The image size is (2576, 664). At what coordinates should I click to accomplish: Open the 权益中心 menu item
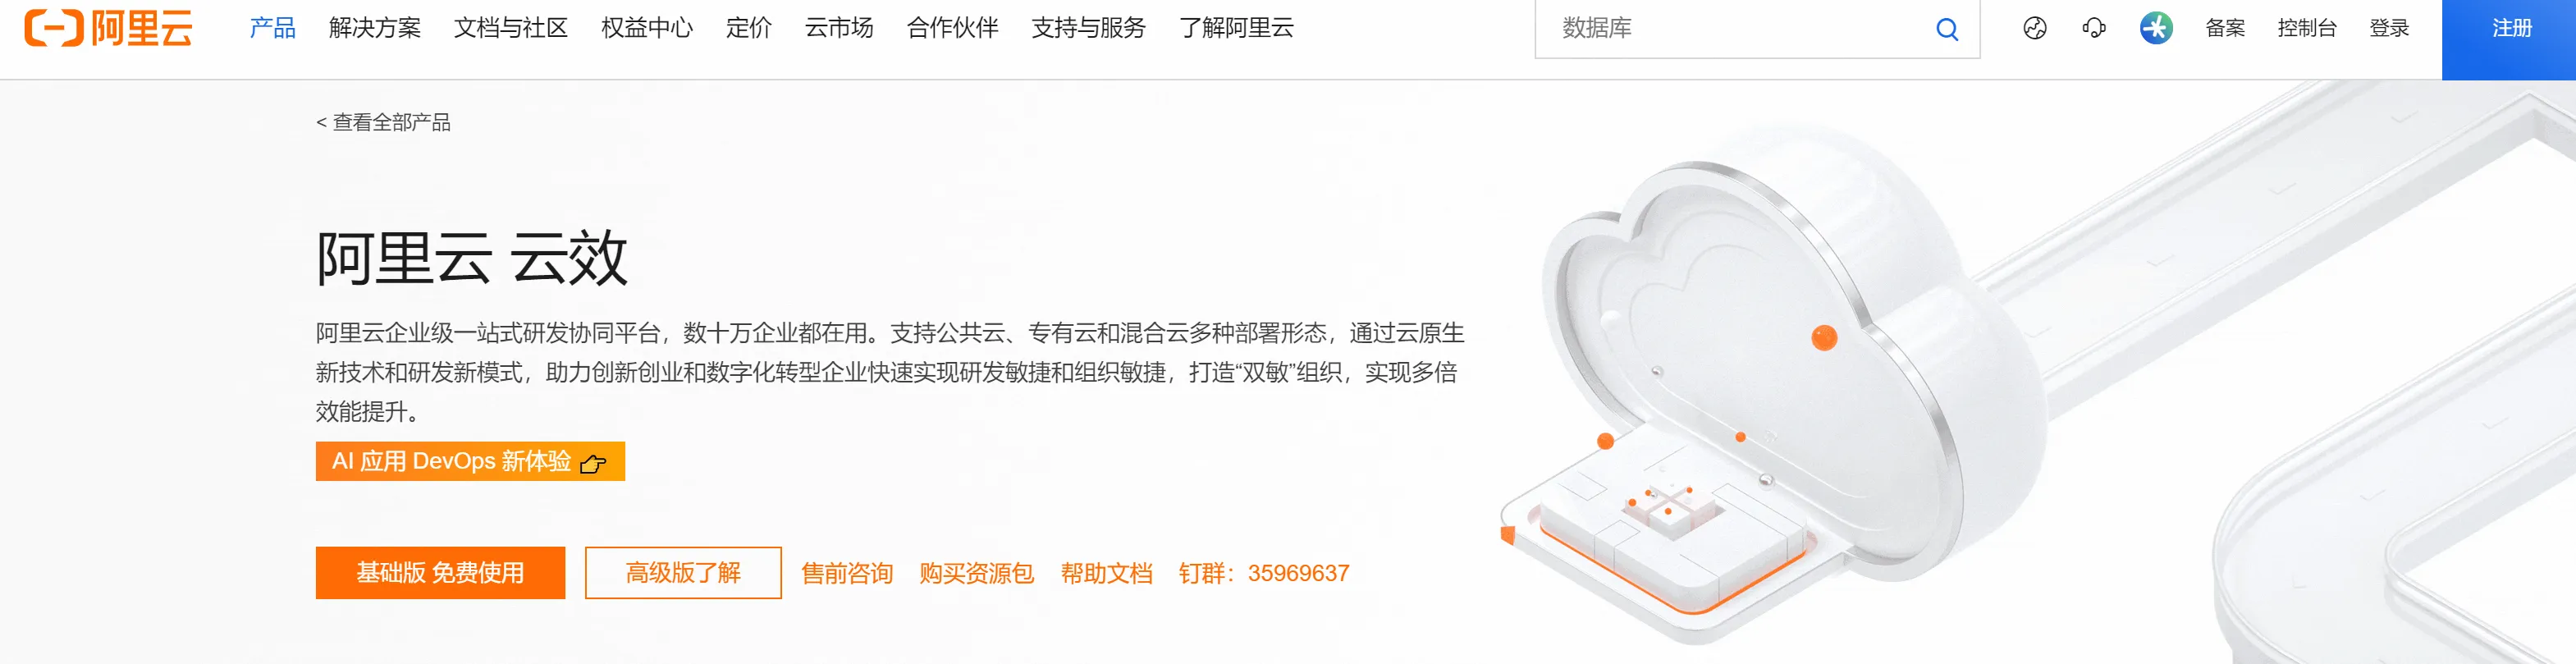click(x=646, y=28)
